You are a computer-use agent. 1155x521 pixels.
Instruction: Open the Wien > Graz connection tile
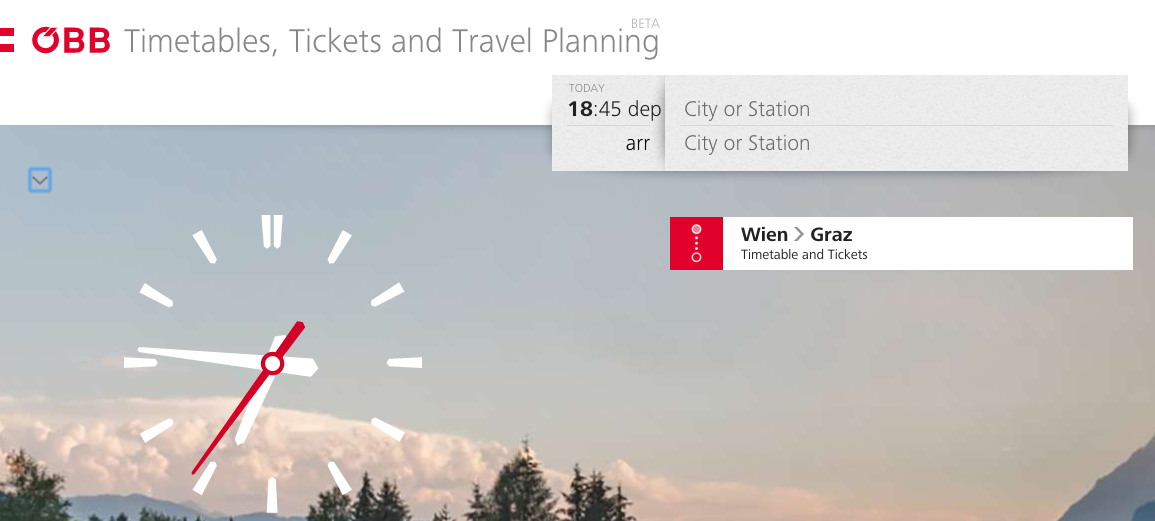901,243
